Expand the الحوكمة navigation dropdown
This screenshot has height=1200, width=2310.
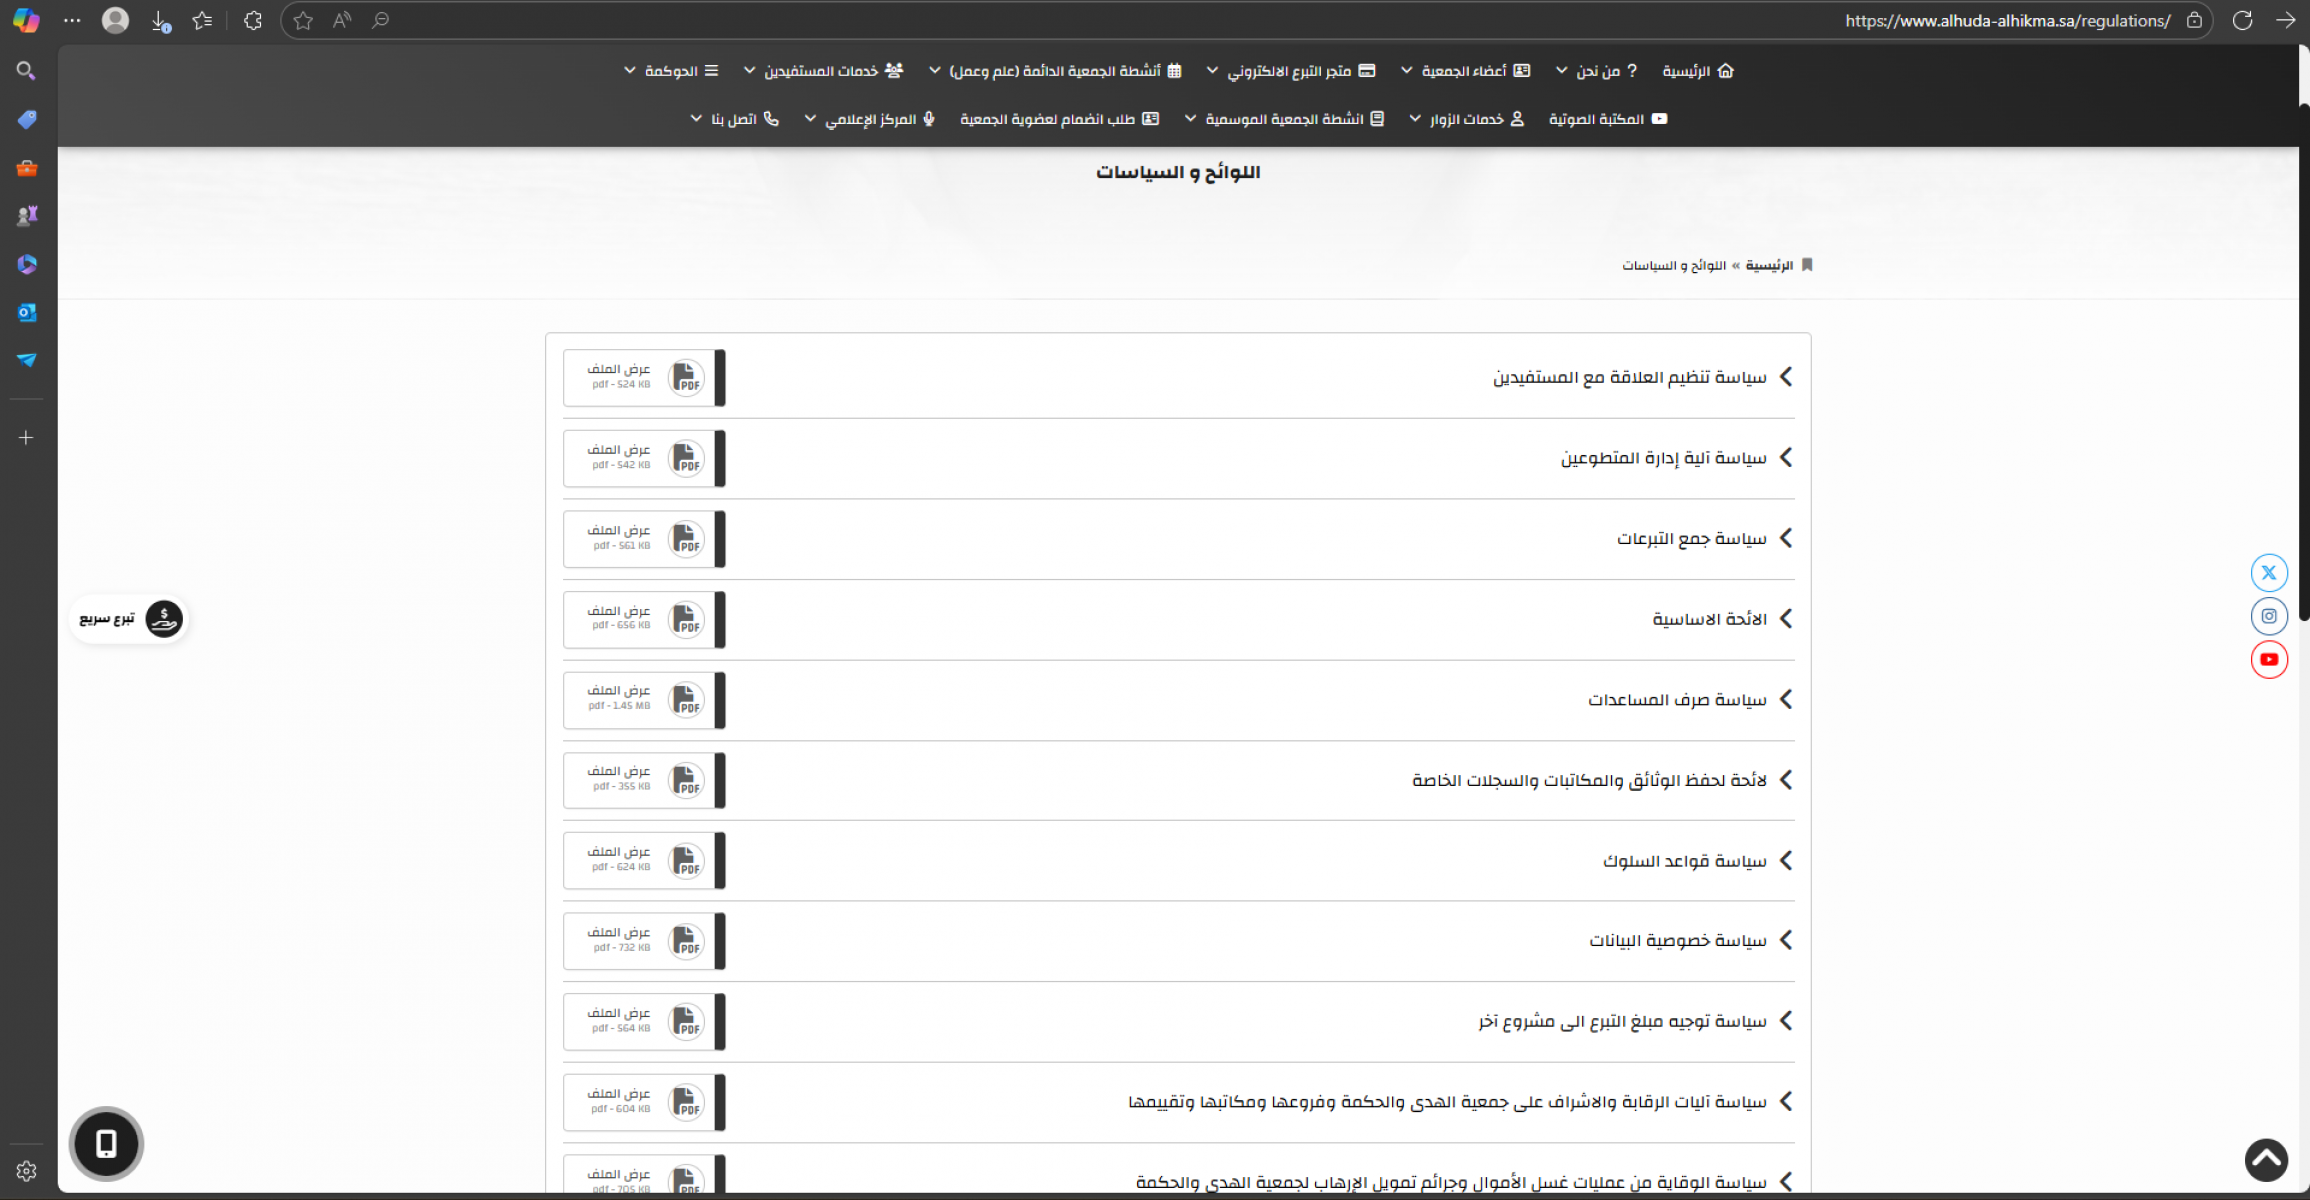pos(671,71)
